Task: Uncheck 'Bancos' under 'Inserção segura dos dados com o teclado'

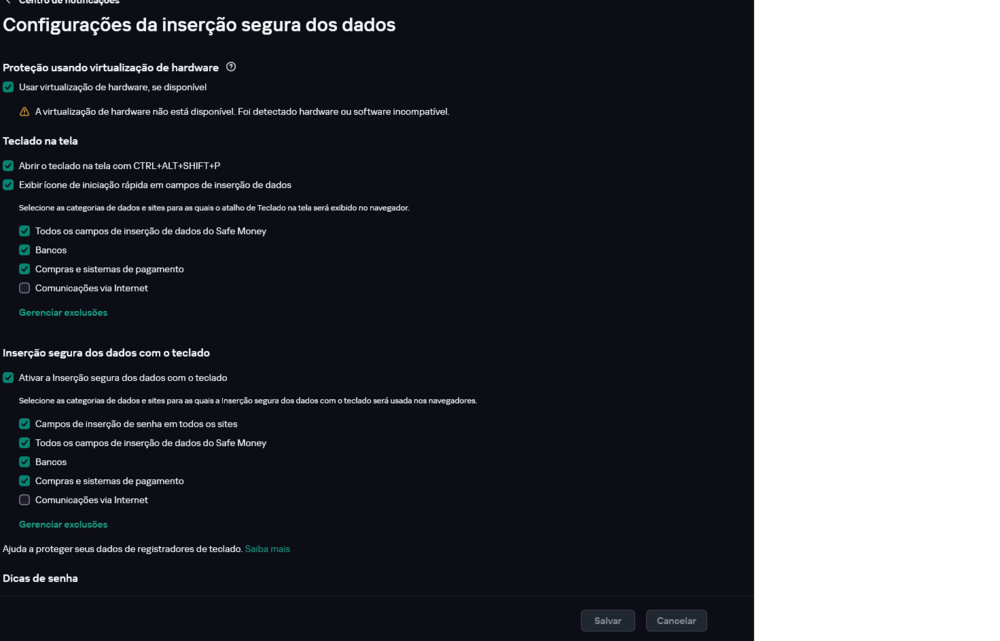Action: pos(25,462)
